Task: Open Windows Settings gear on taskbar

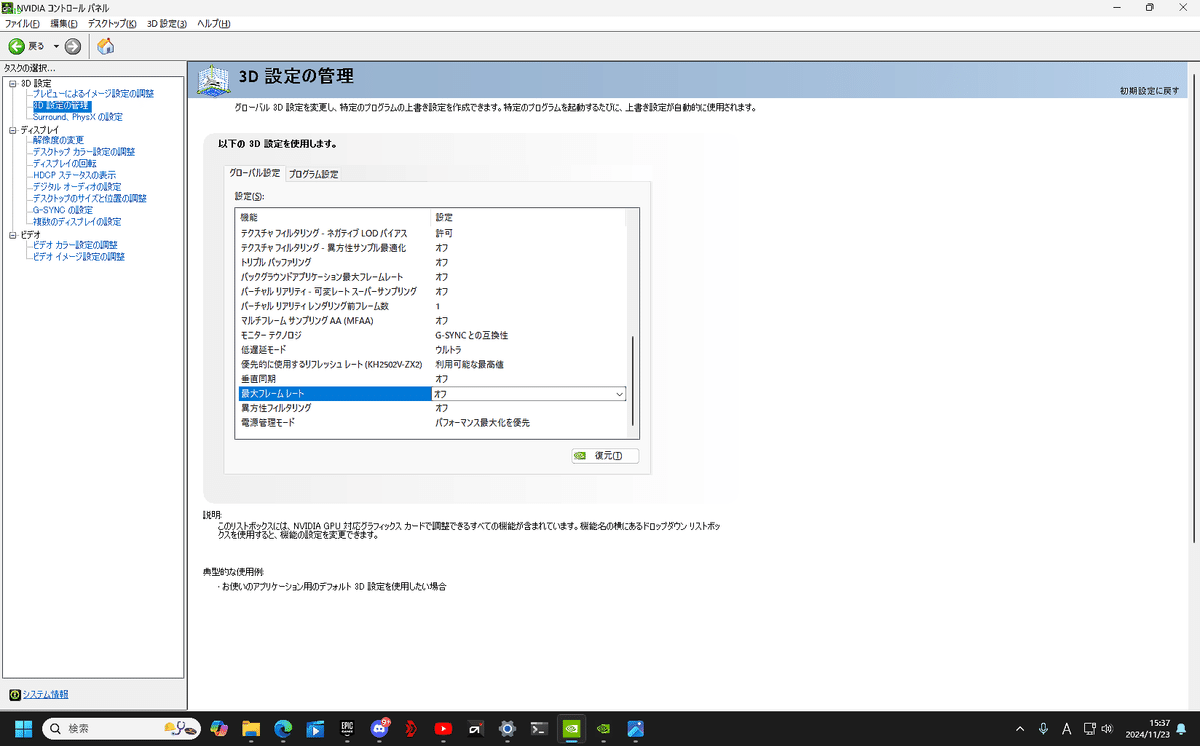Action: 508,728
